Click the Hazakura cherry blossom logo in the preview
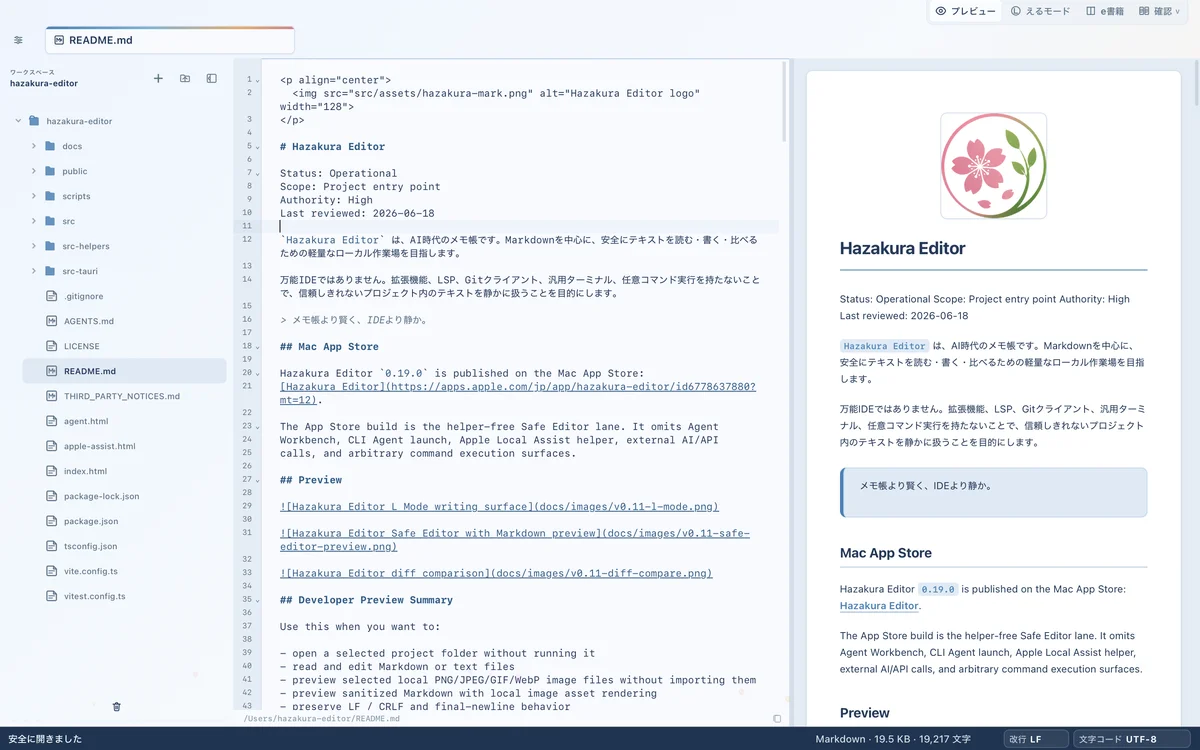The height and width of the screenshot is (750, 1200). click(x=993, y=166)
